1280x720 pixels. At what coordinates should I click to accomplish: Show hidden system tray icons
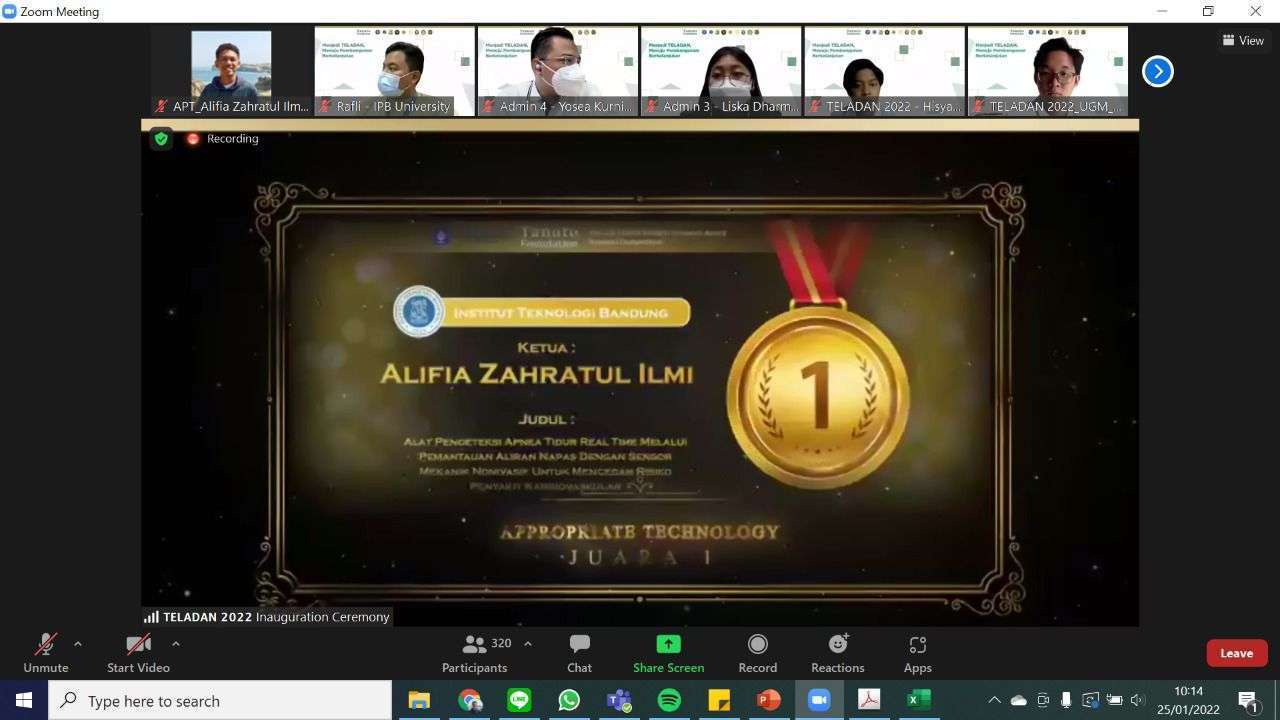pos(994,700)
